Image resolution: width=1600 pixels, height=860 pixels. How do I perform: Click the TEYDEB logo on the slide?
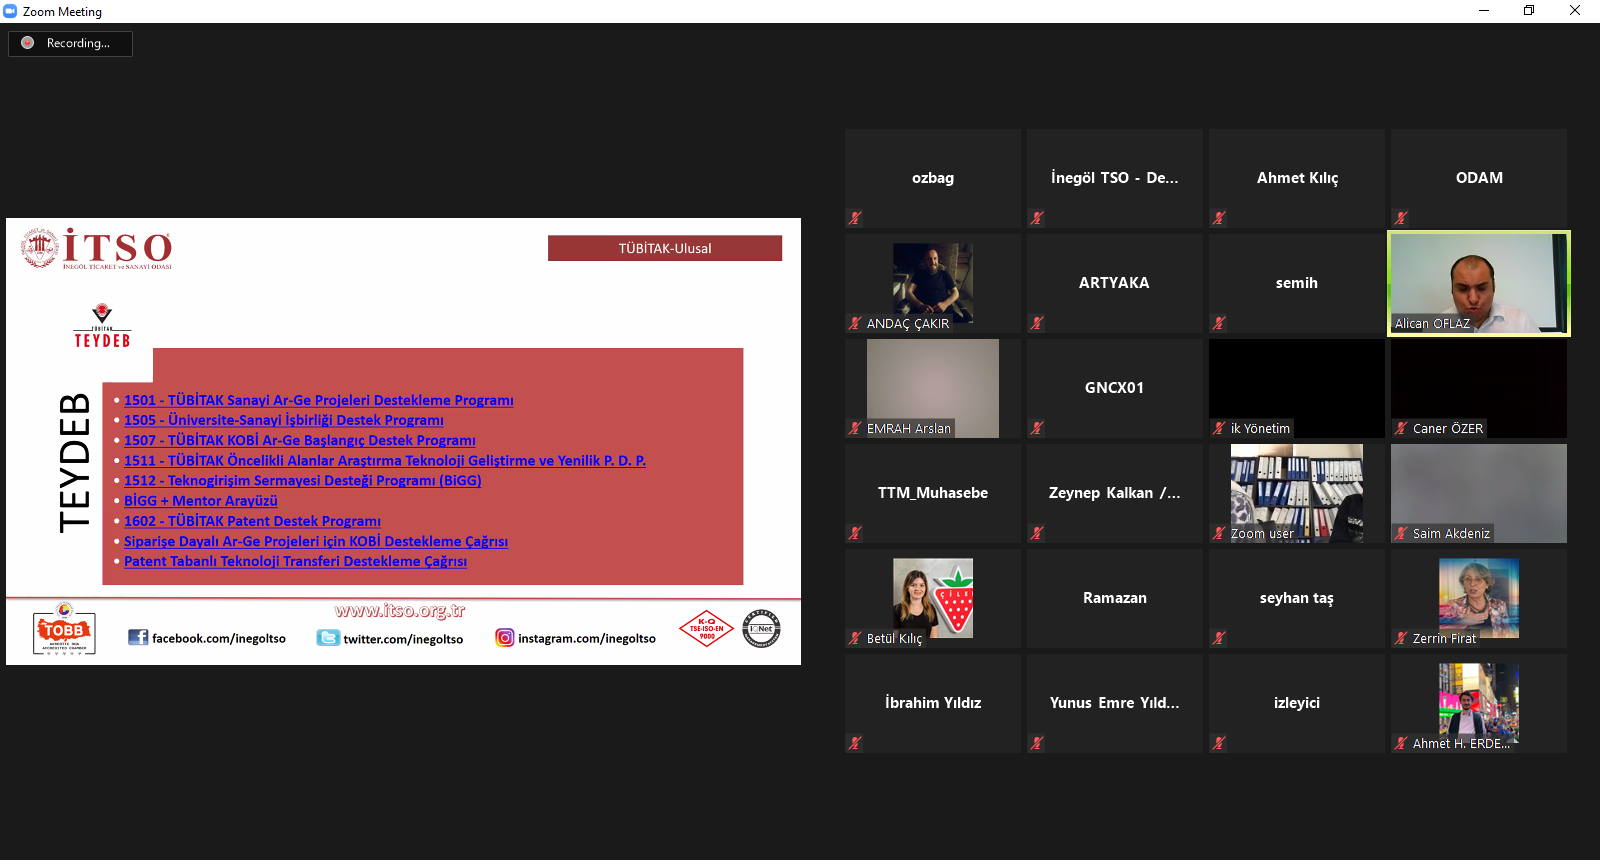tap(102, 326)
